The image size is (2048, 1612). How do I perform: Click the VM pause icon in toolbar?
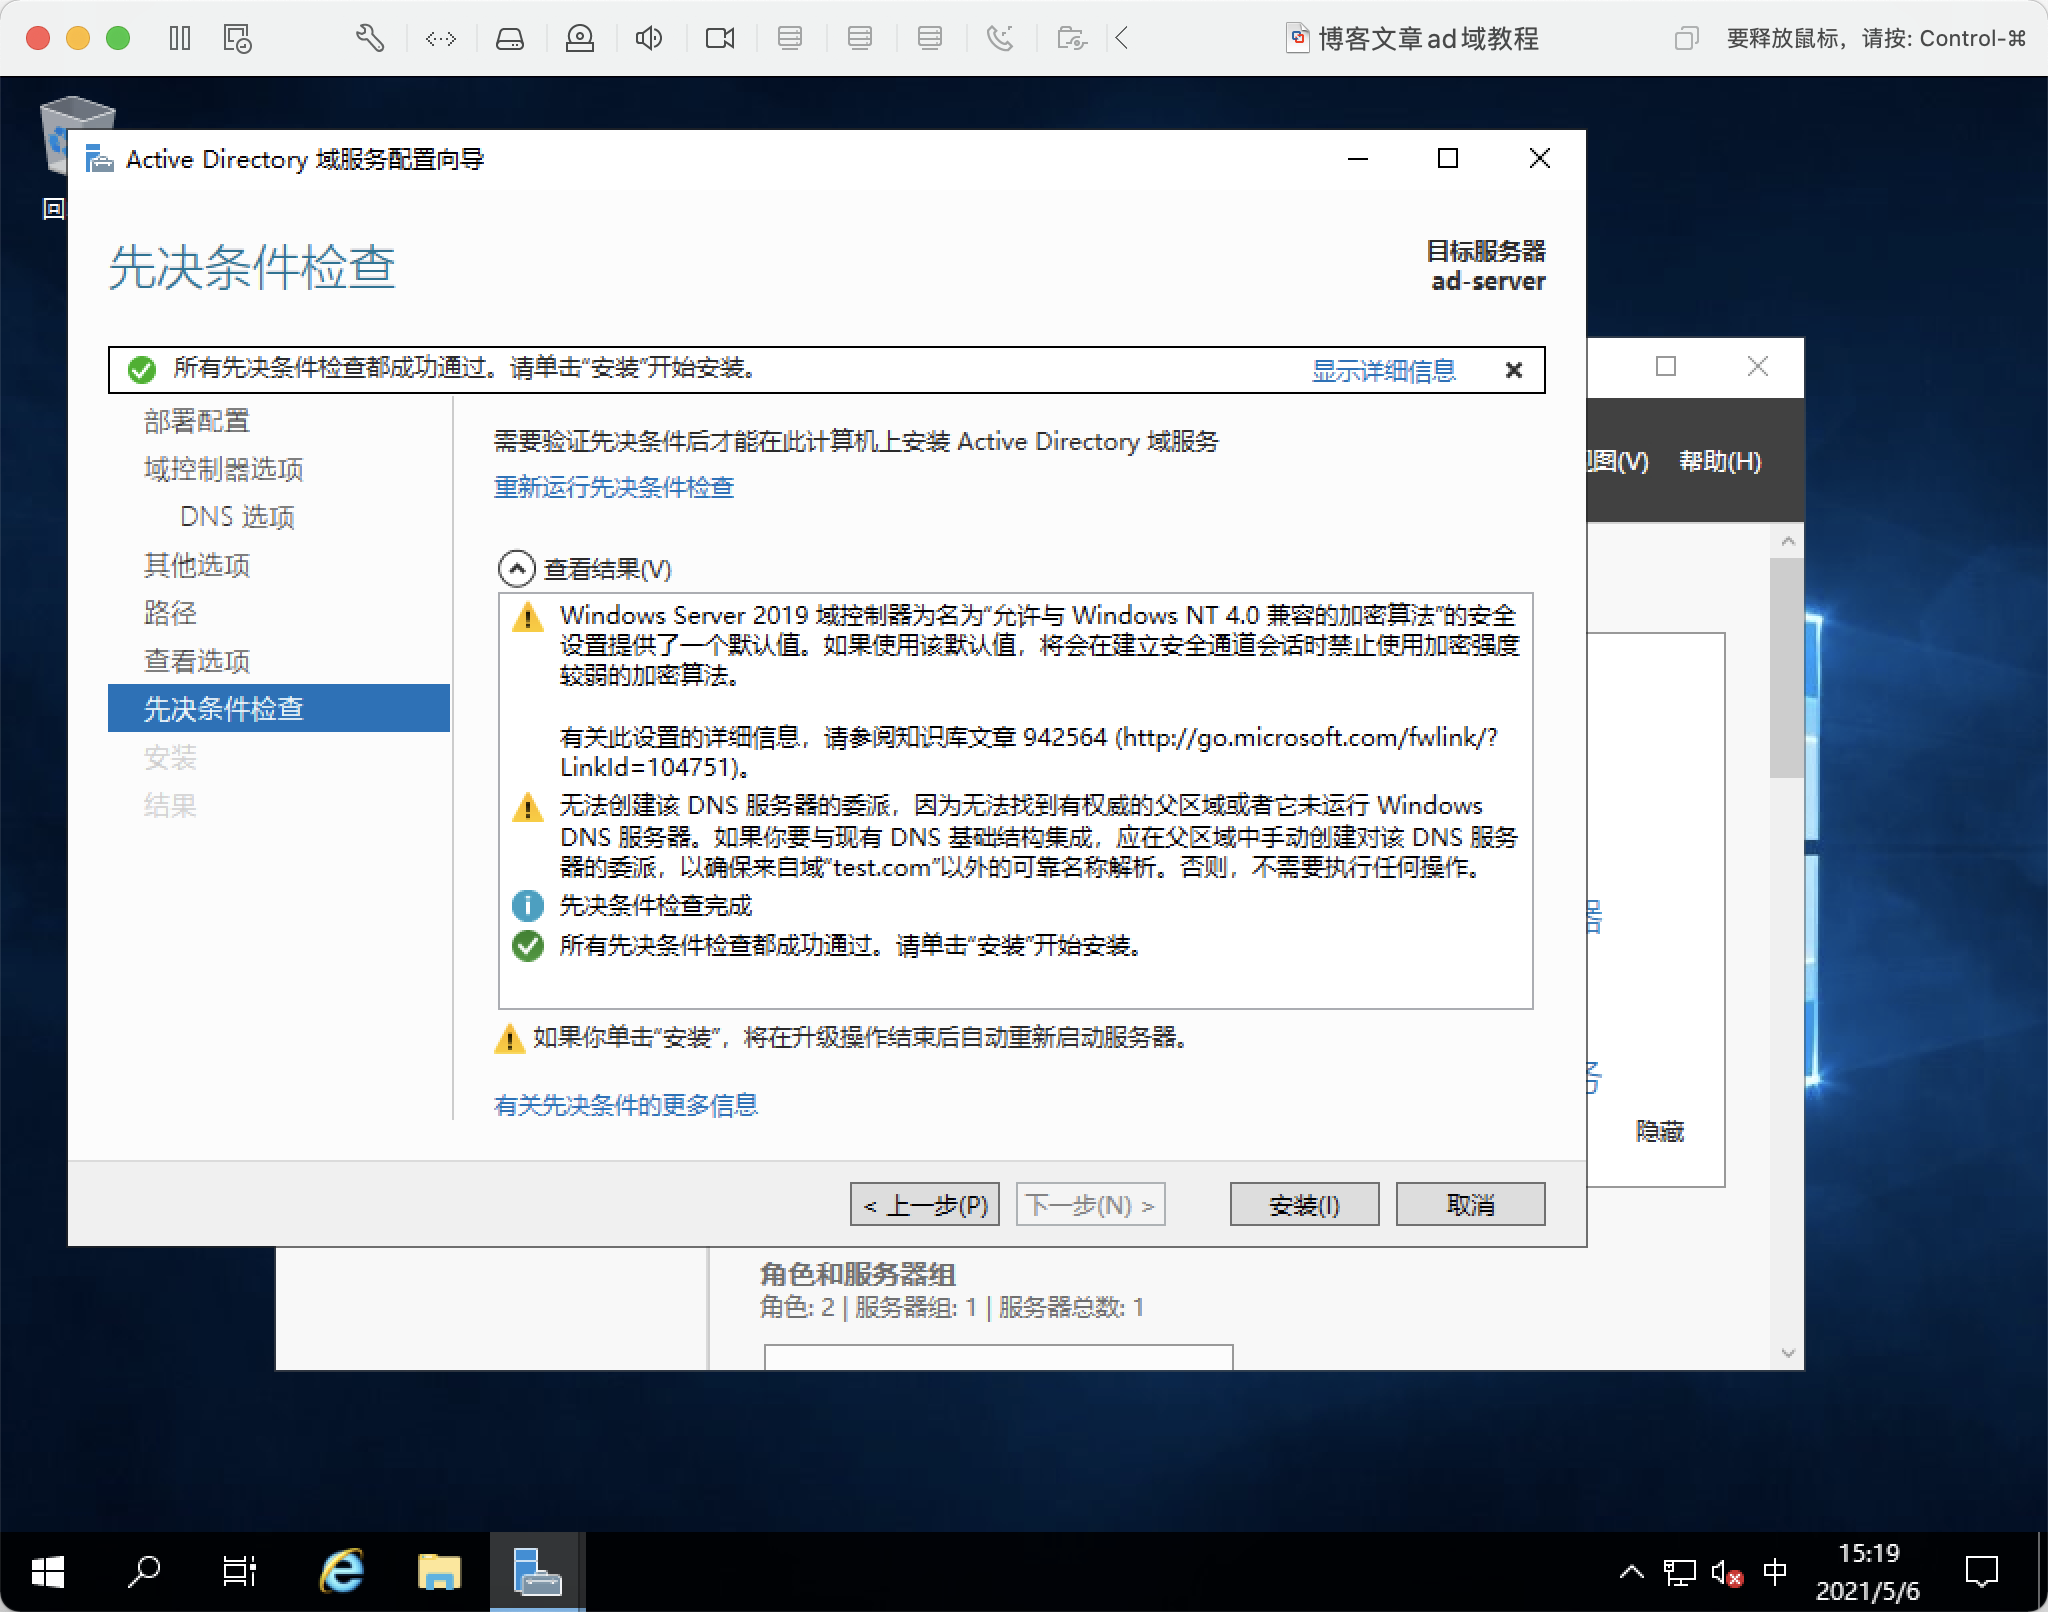point(180,39)
